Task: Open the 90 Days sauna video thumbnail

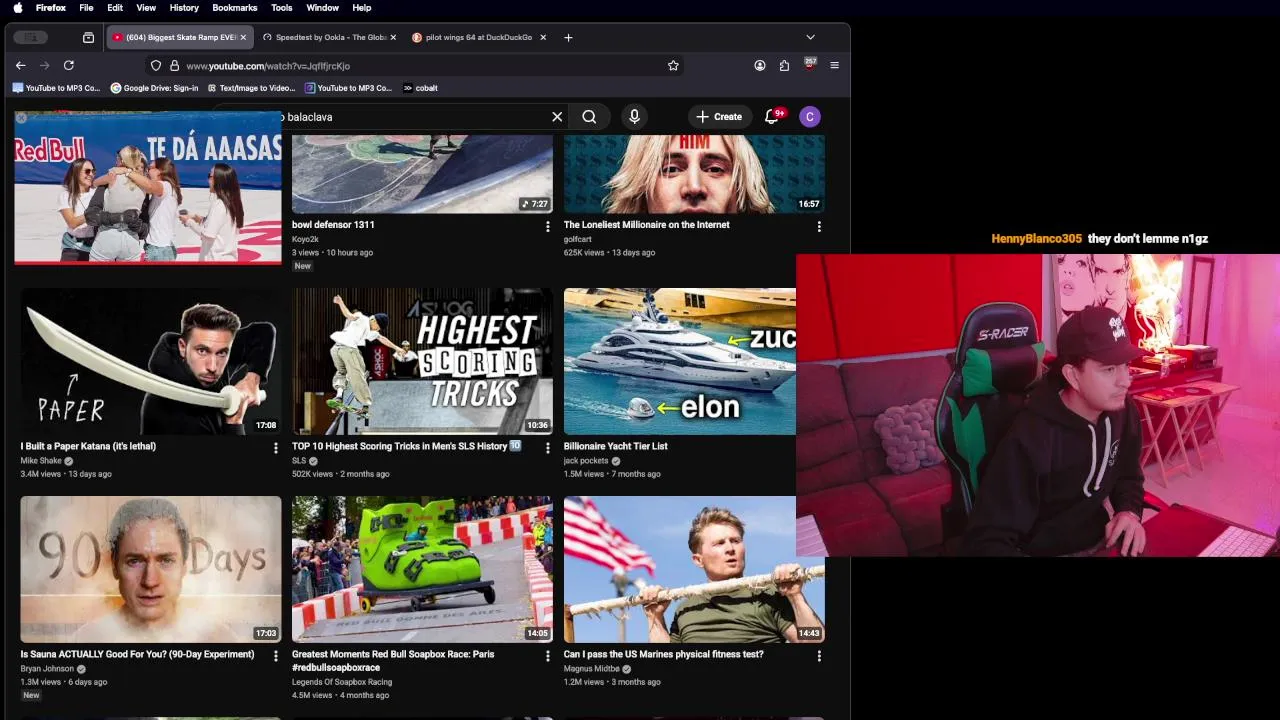Action: [x=151, y=569]
